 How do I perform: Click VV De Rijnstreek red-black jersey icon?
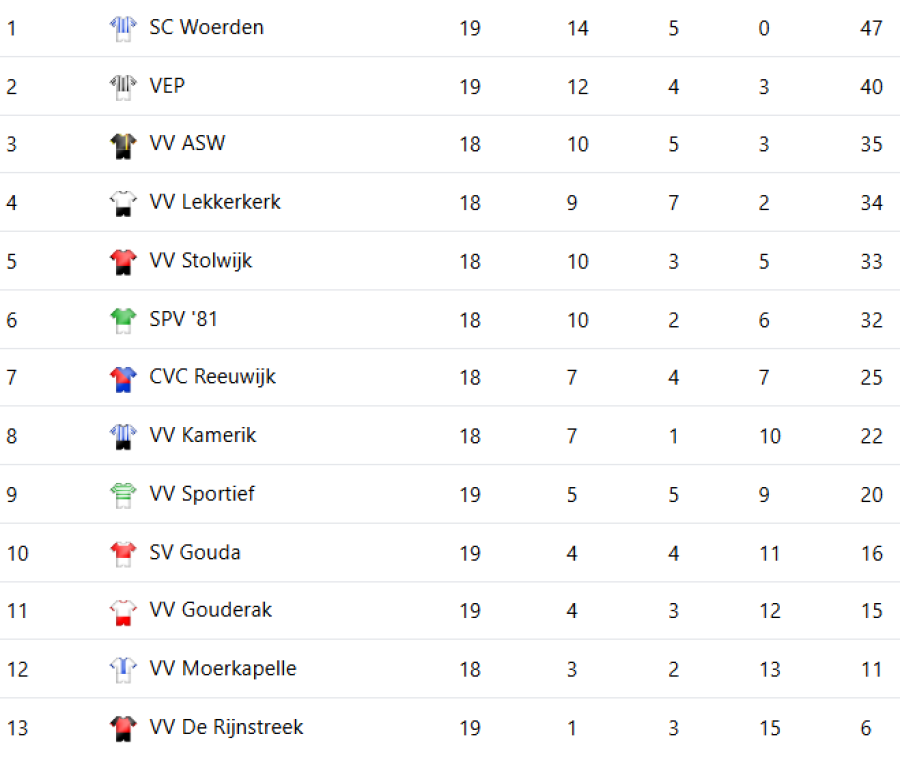point(122,728)
